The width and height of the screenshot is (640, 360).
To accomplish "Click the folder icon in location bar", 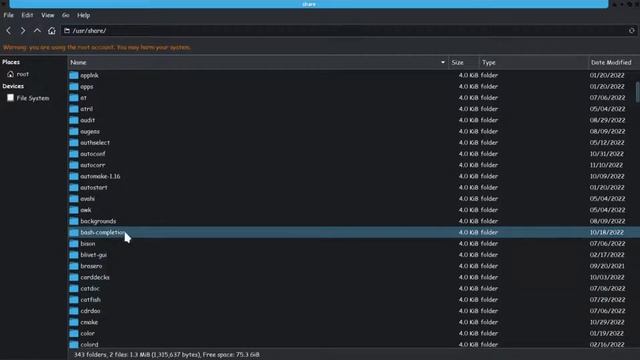I will click(67, 31).
